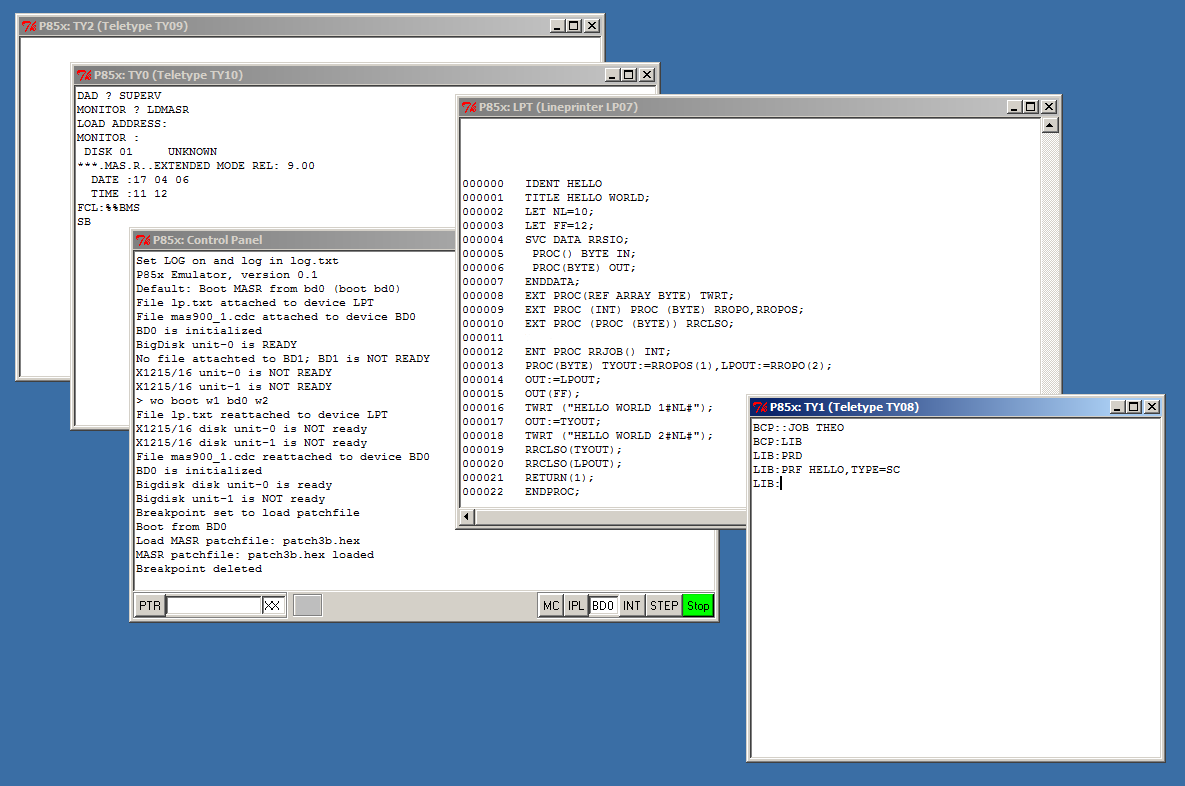Click the line '000000 IDENT HELLO' in LPT
The image size is (1185, 786).
[x=533, y=184]
